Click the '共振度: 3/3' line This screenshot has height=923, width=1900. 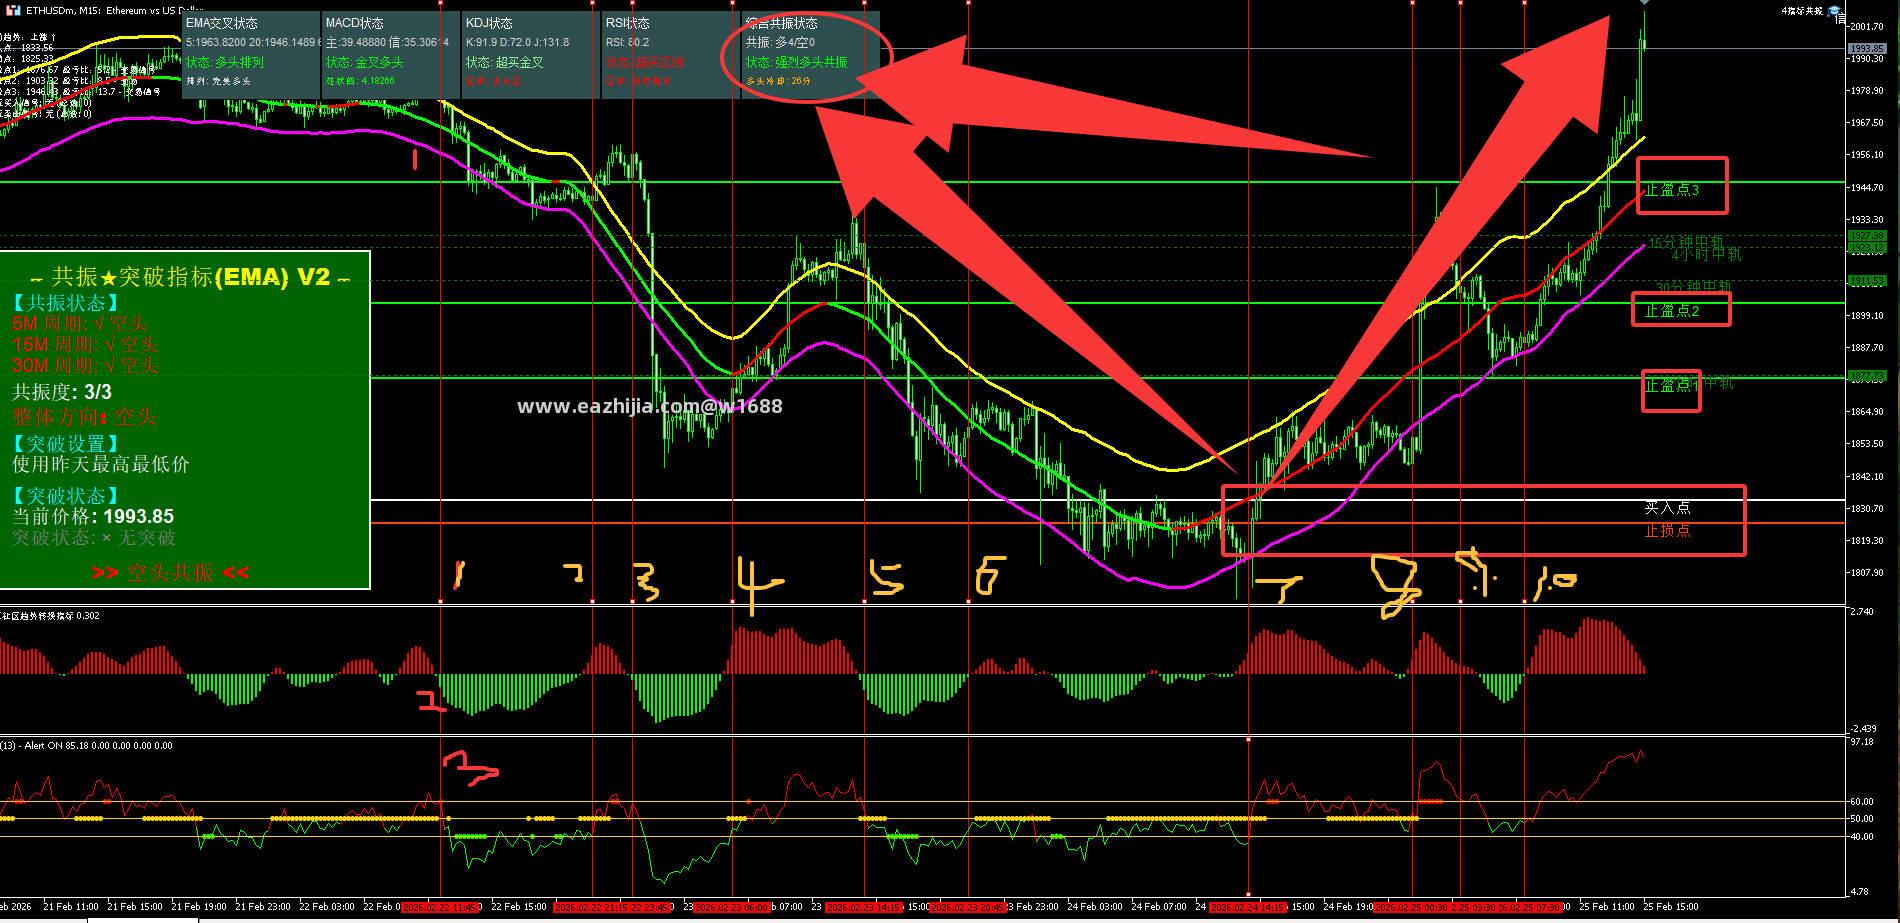click(62, 392)
